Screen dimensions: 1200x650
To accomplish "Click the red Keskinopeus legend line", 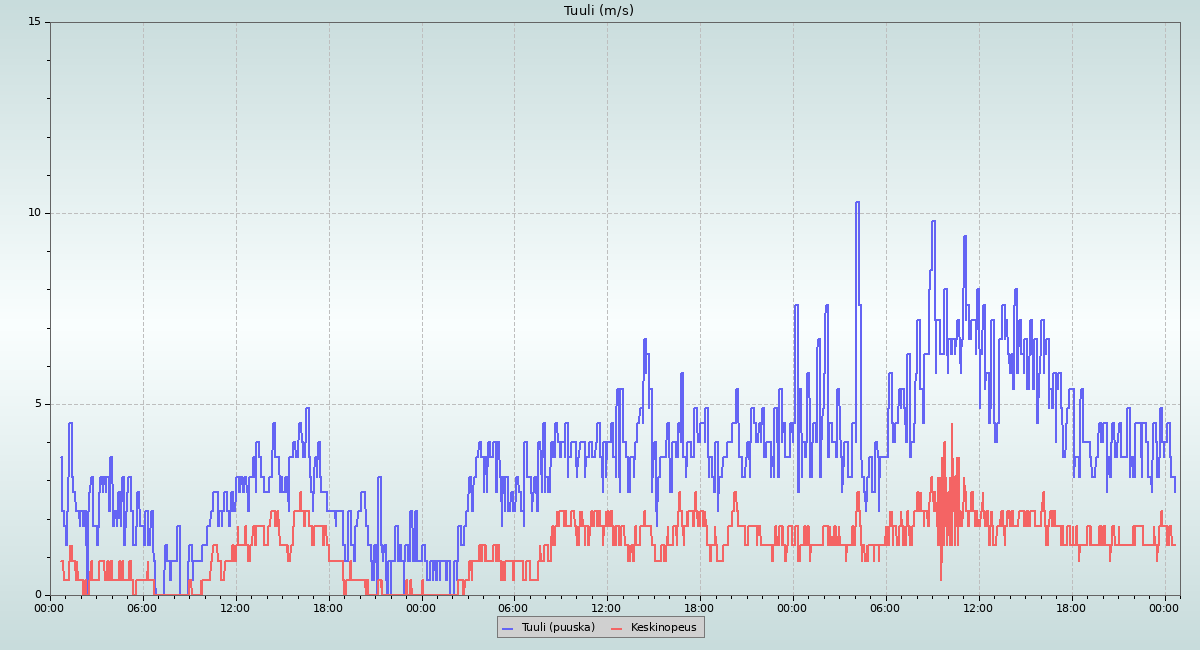I will coord(616,628).
